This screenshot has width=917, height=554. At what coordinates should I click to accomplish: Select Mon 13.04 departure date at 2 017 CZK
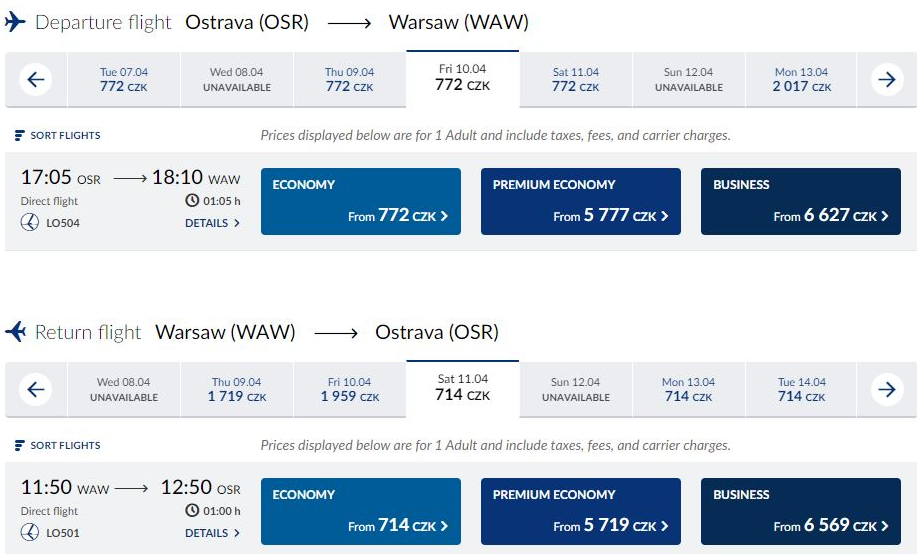pos(801,80)
